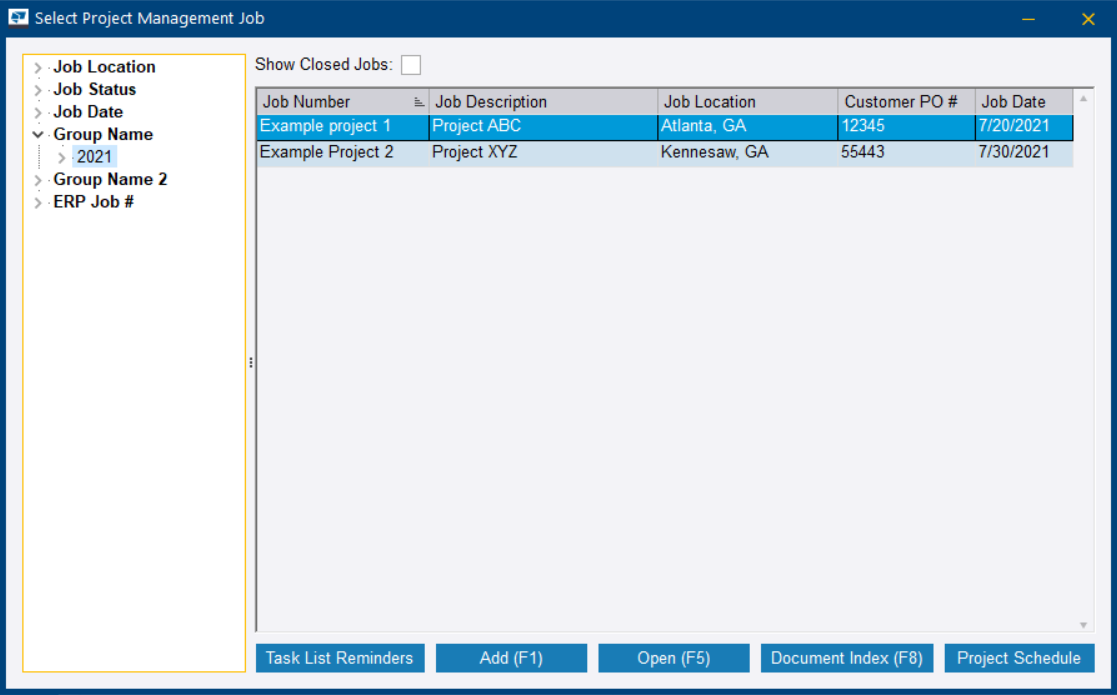Click the sort indicator in Job Number header

419,102
